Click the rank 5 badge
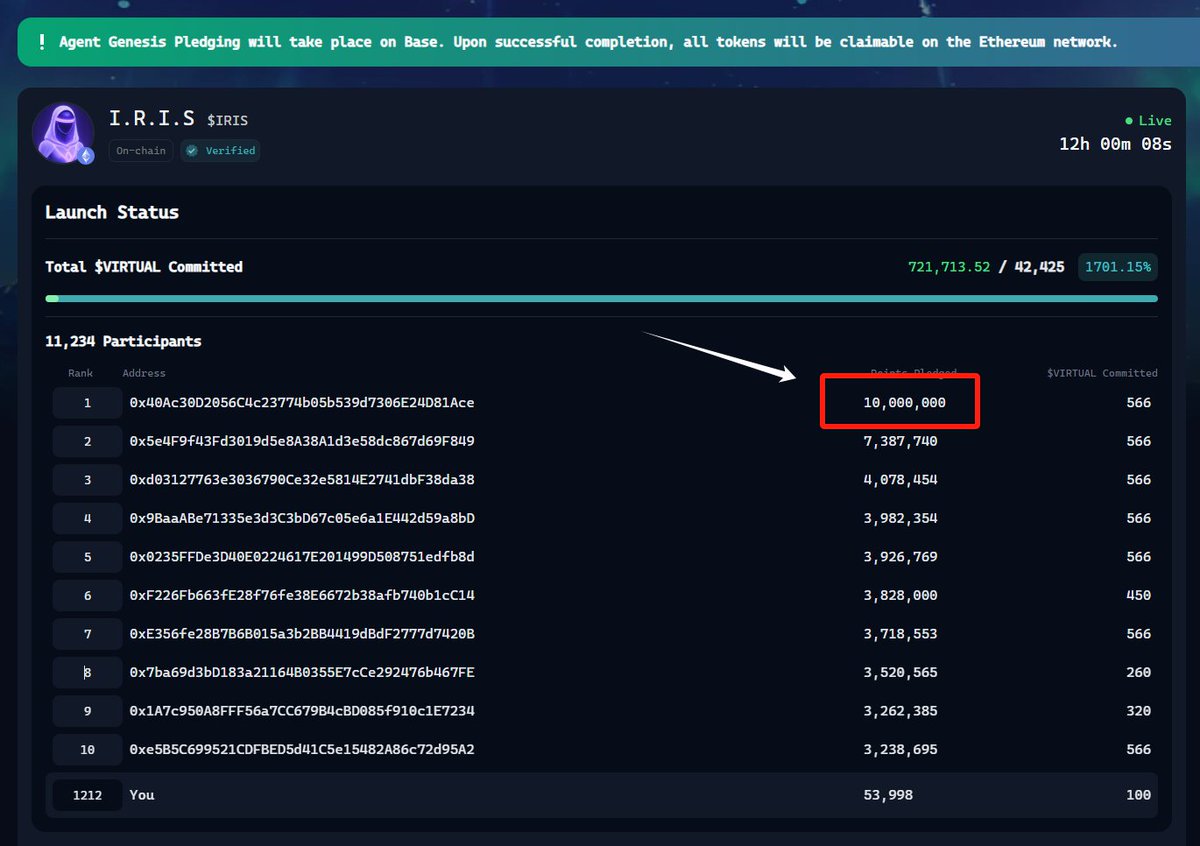The image size is (1200, 846). point(87,557)
